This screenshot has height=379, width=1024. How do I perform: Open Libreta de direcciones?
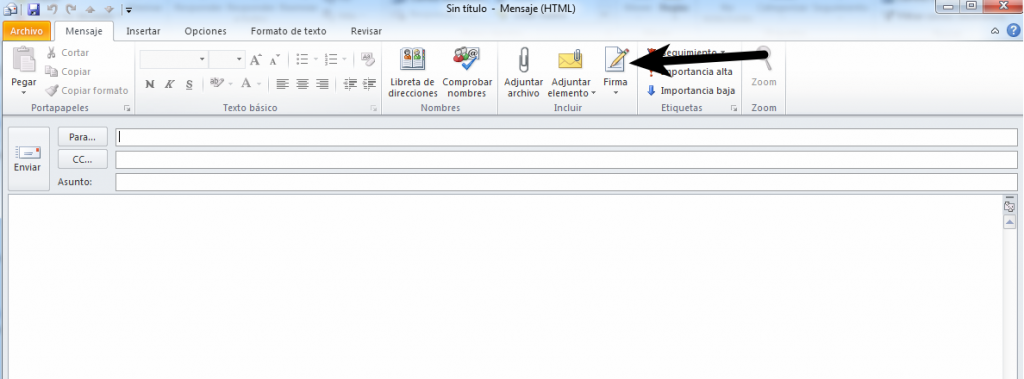[412, 73]
